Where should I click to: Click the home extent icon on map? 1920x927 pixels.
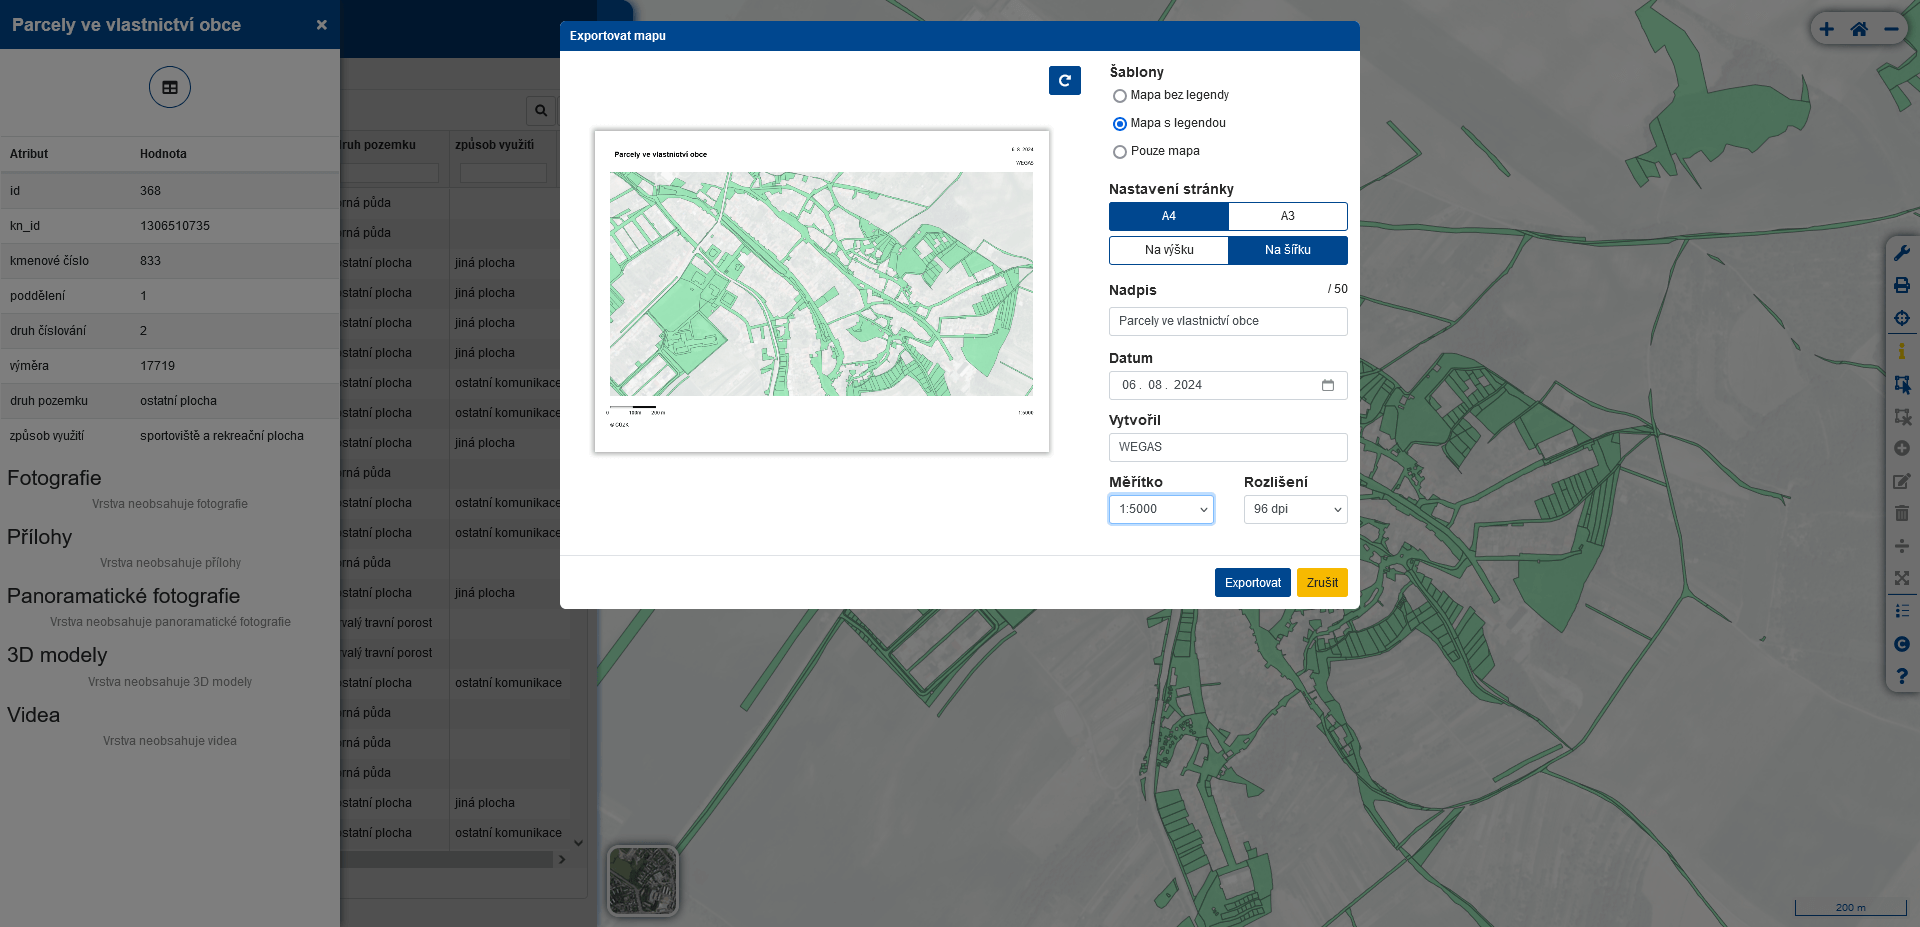pos(1859,29)
